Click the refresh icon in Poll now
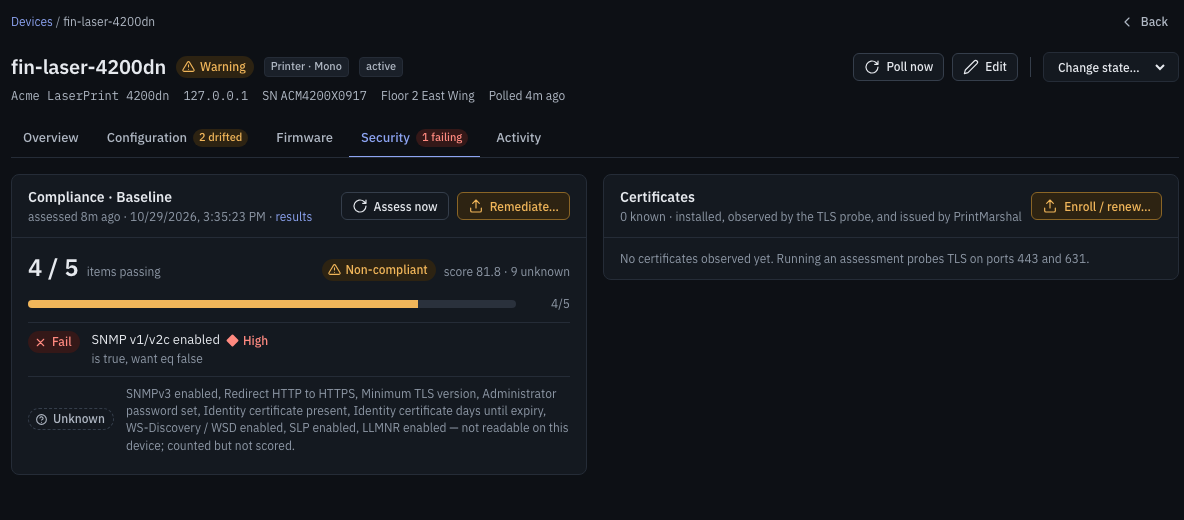The width and height of the screenshot is (1184, 520). 871,67
